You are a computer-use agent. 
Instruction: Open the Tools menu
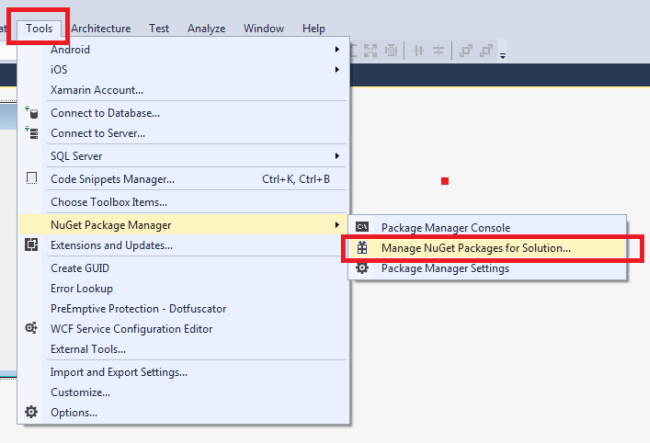tap(39, 28)
